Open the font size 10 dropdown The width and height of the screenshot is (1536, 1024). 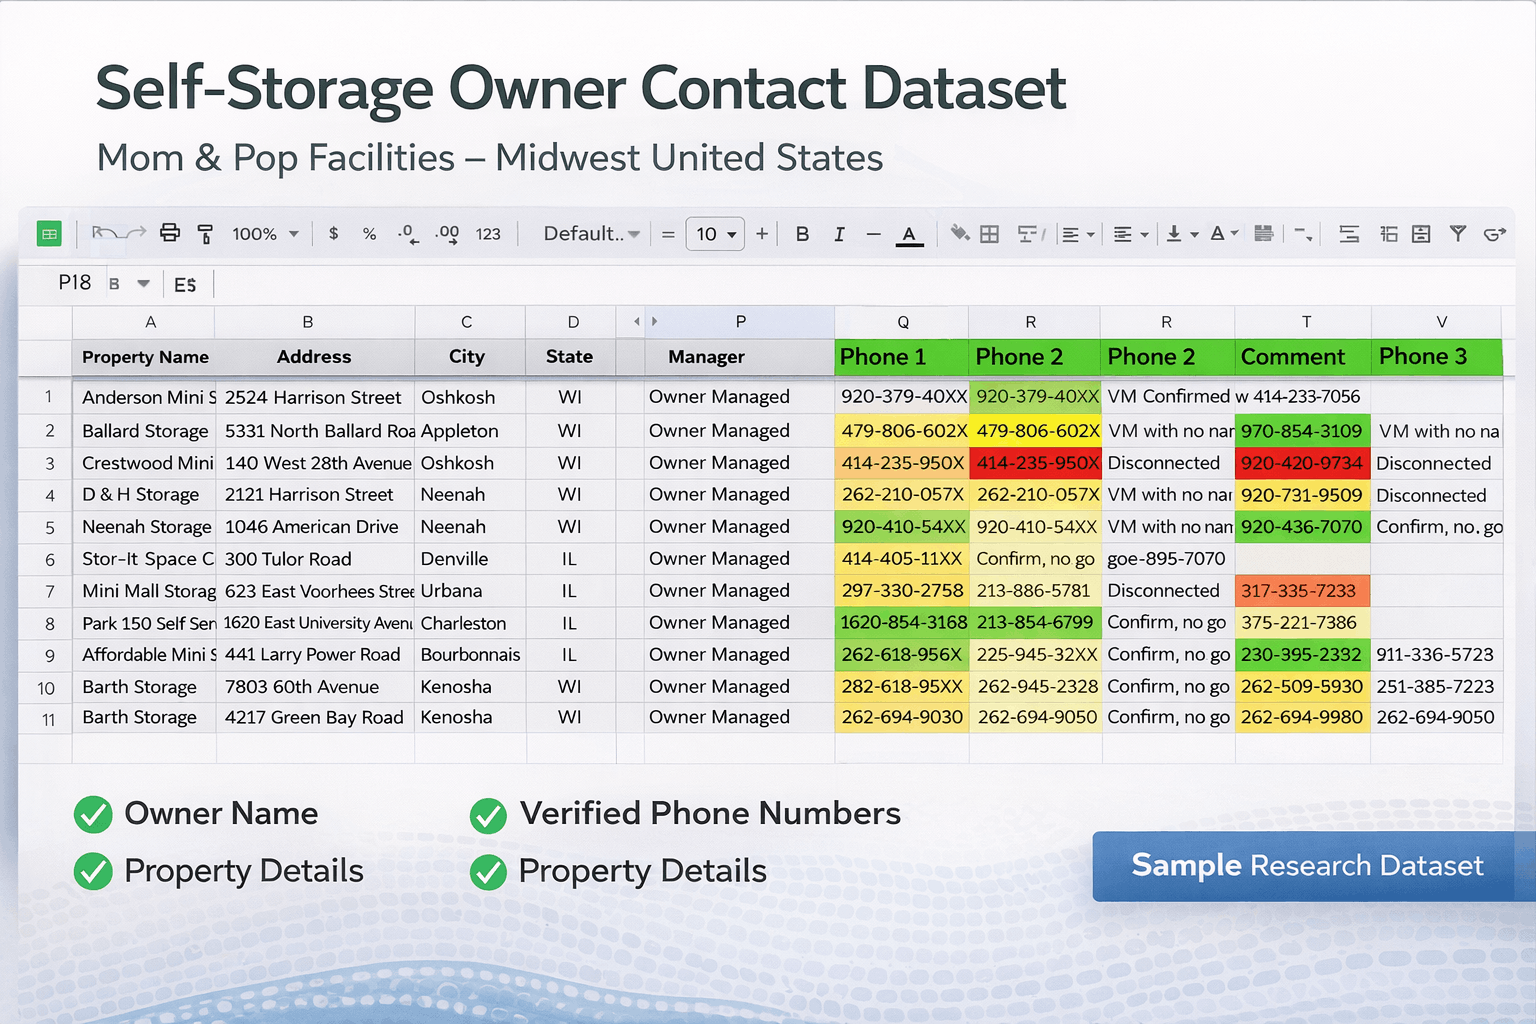715,234
